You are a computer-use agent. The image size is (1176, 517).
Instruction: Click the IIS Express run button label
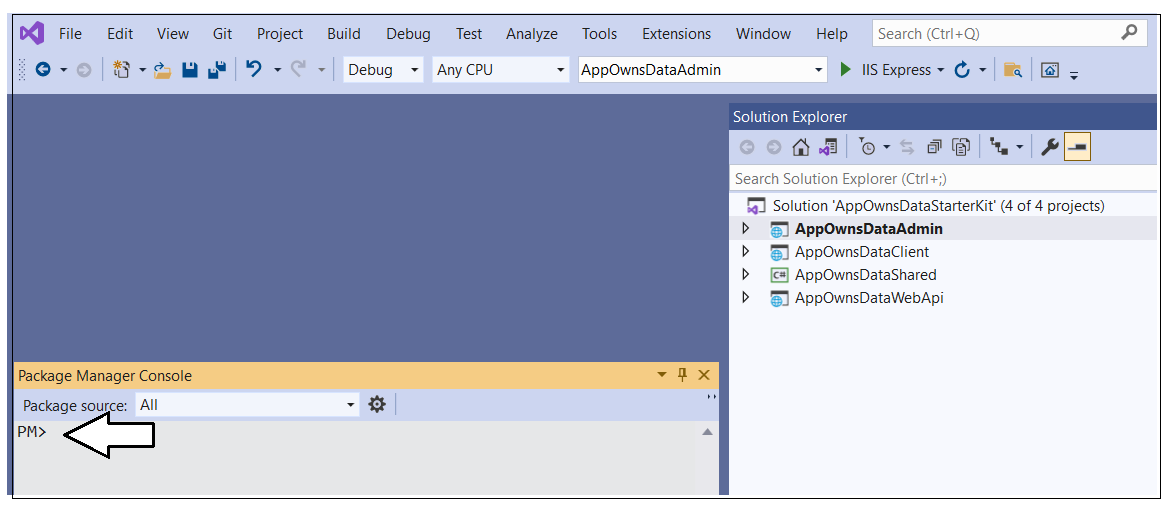(x=896, y=70)
